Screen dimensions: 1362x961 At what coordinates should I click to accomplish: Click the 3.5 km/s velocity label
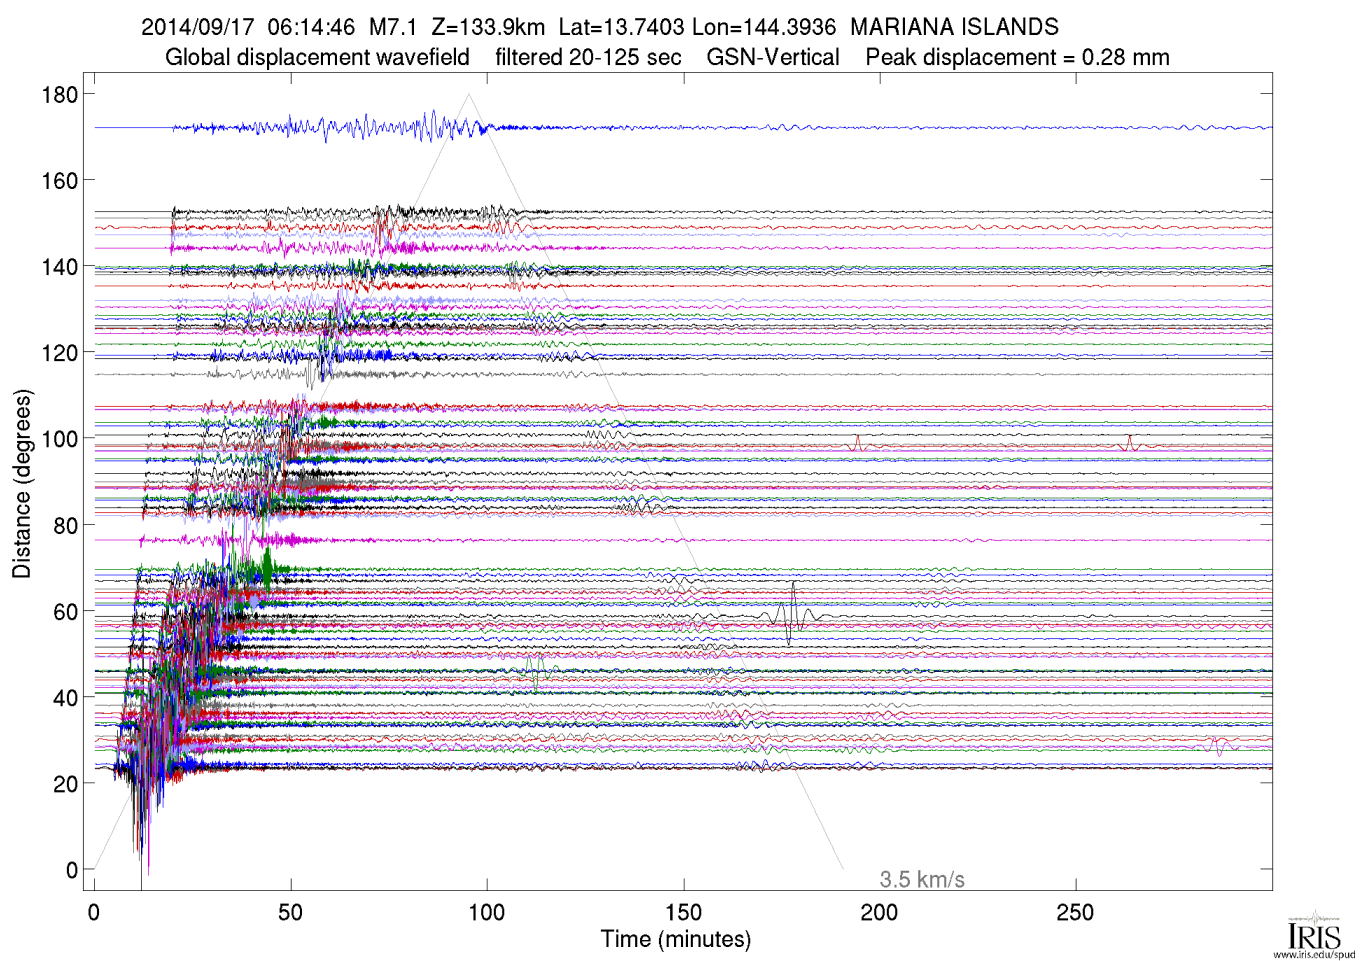[921, 880]
